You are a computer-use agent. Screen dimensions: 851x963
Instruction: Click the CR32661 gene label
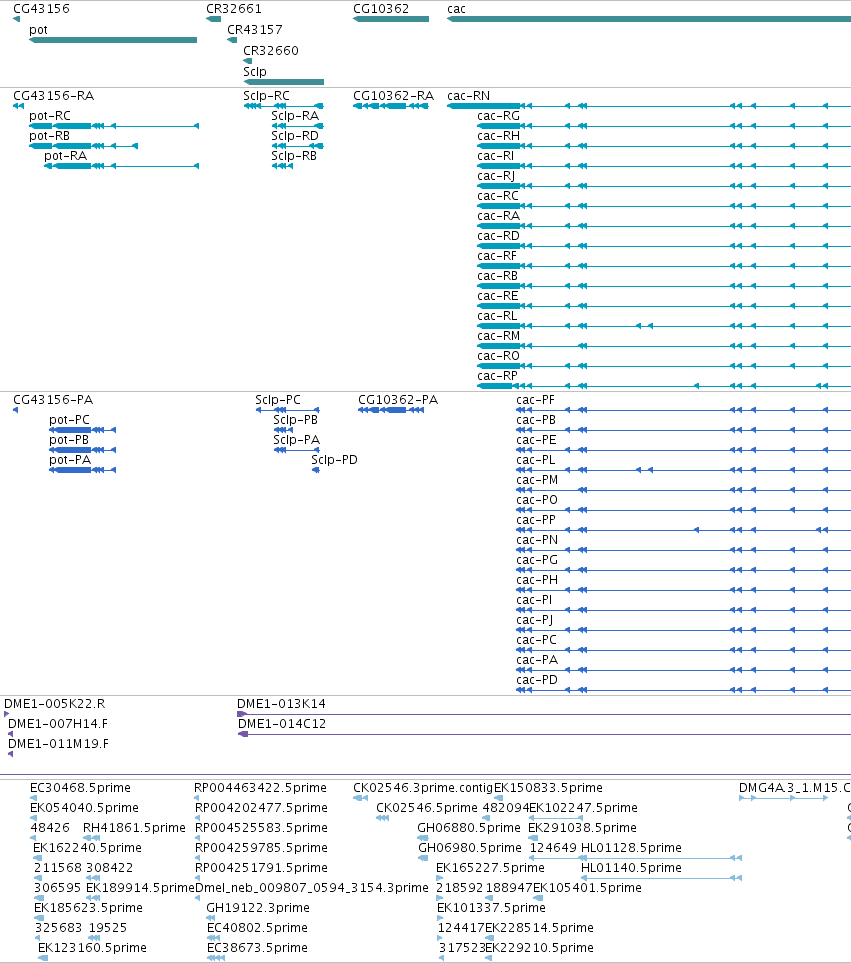click(x=233, y=9)
